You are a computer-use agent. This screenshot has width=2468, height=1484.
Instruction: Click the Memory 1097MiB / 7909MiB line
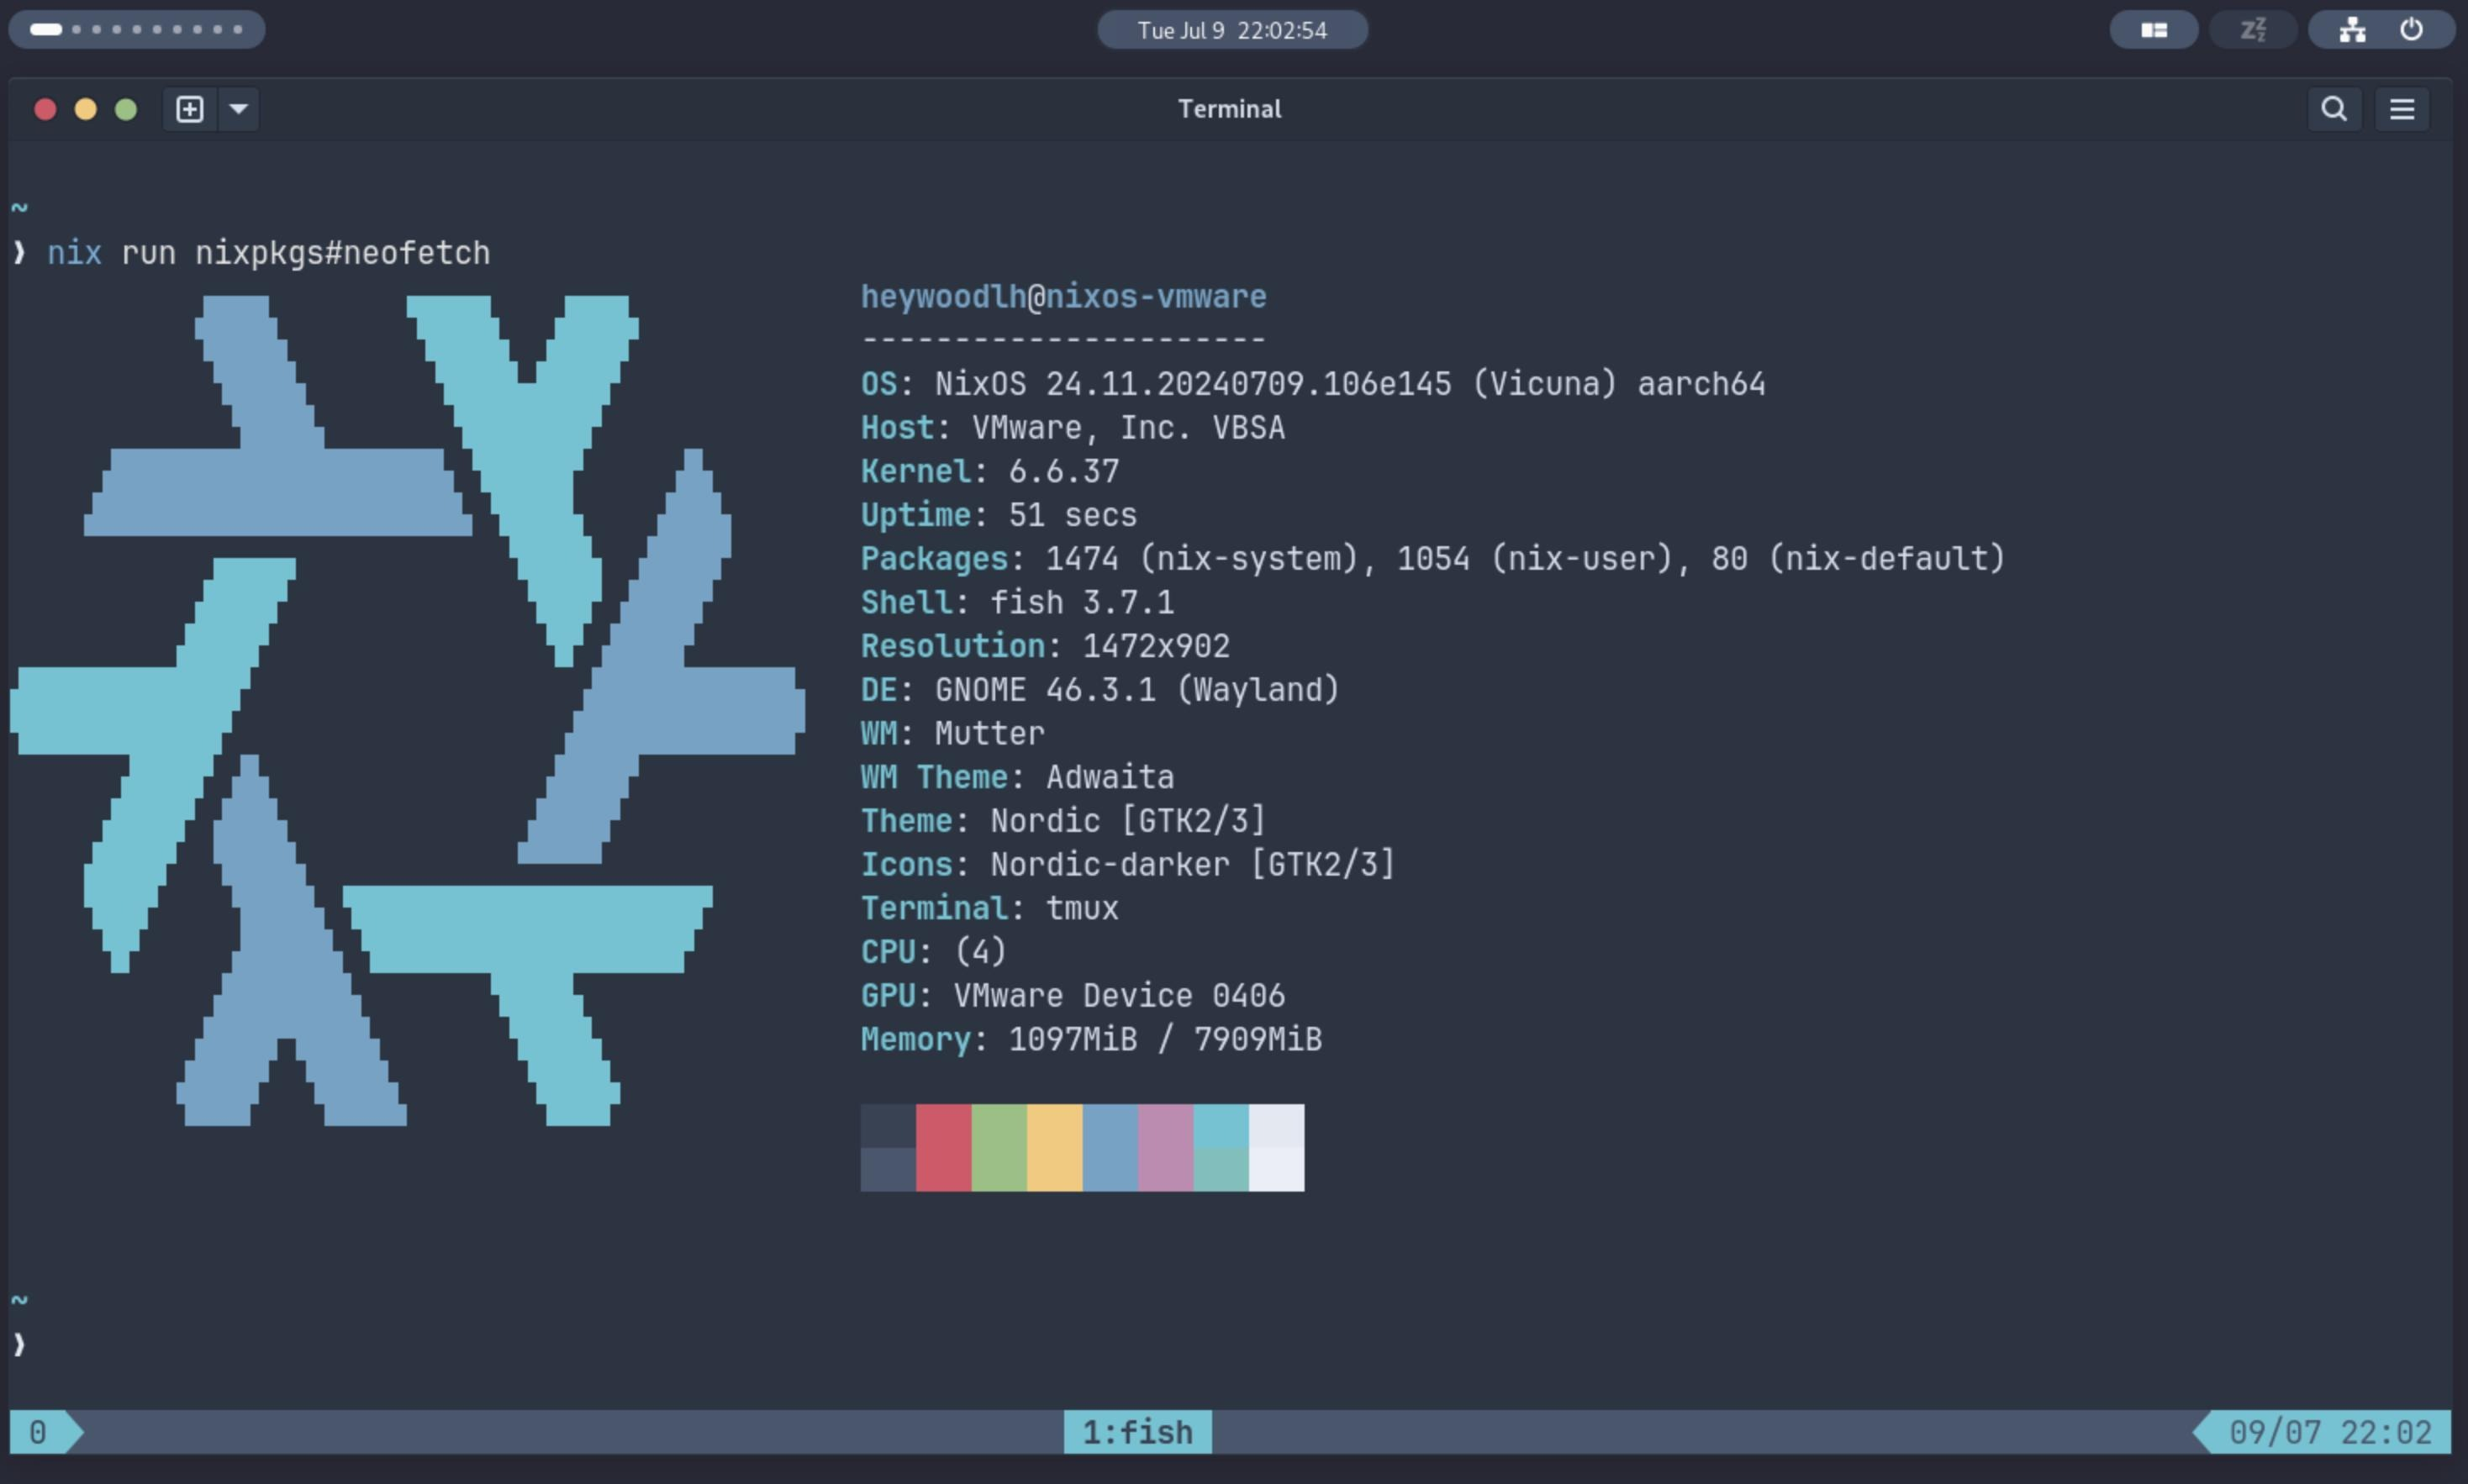coord(1092,1040)
